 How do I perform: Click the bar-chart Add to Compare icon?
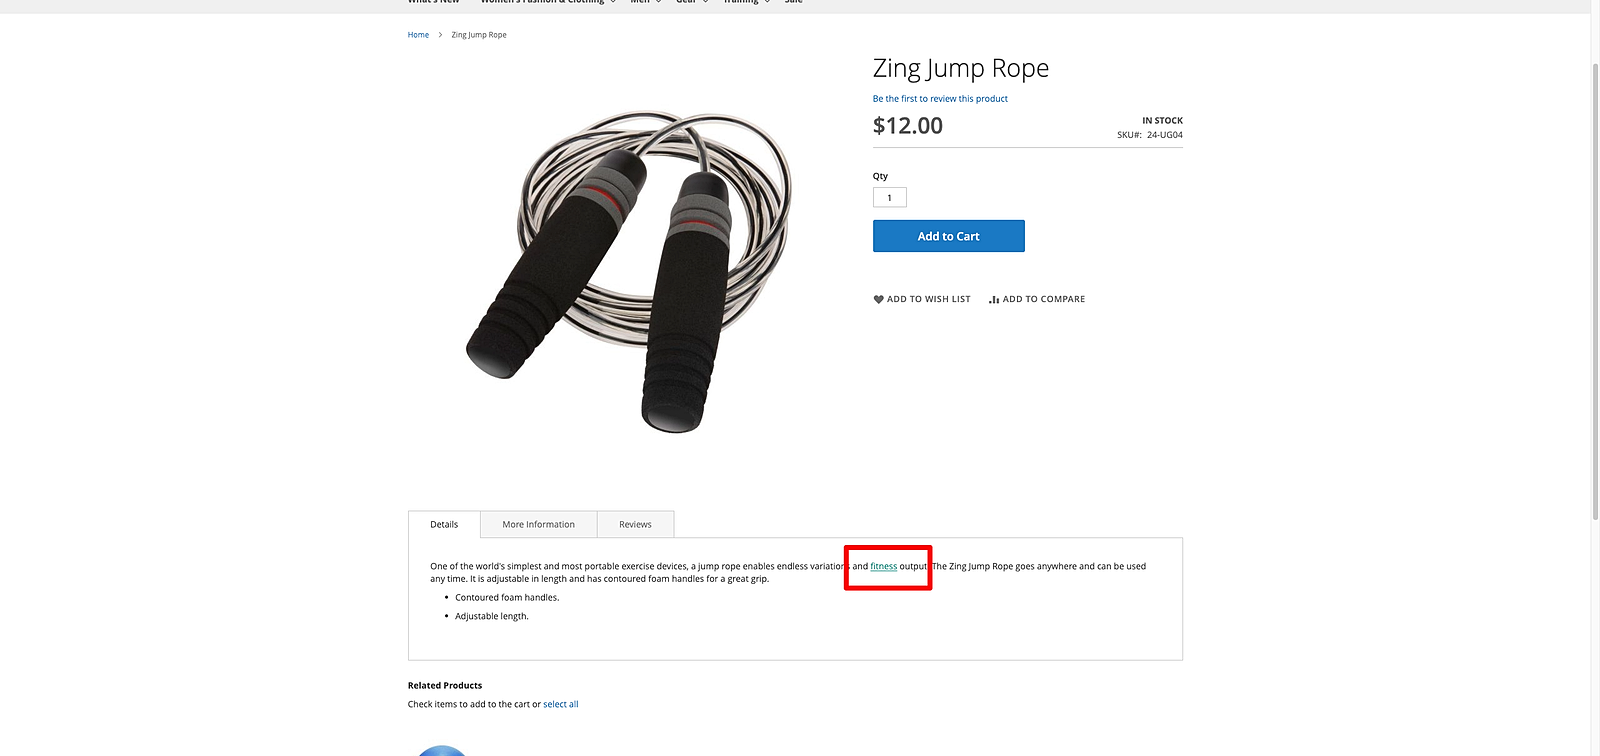click(x=994, y=299)
